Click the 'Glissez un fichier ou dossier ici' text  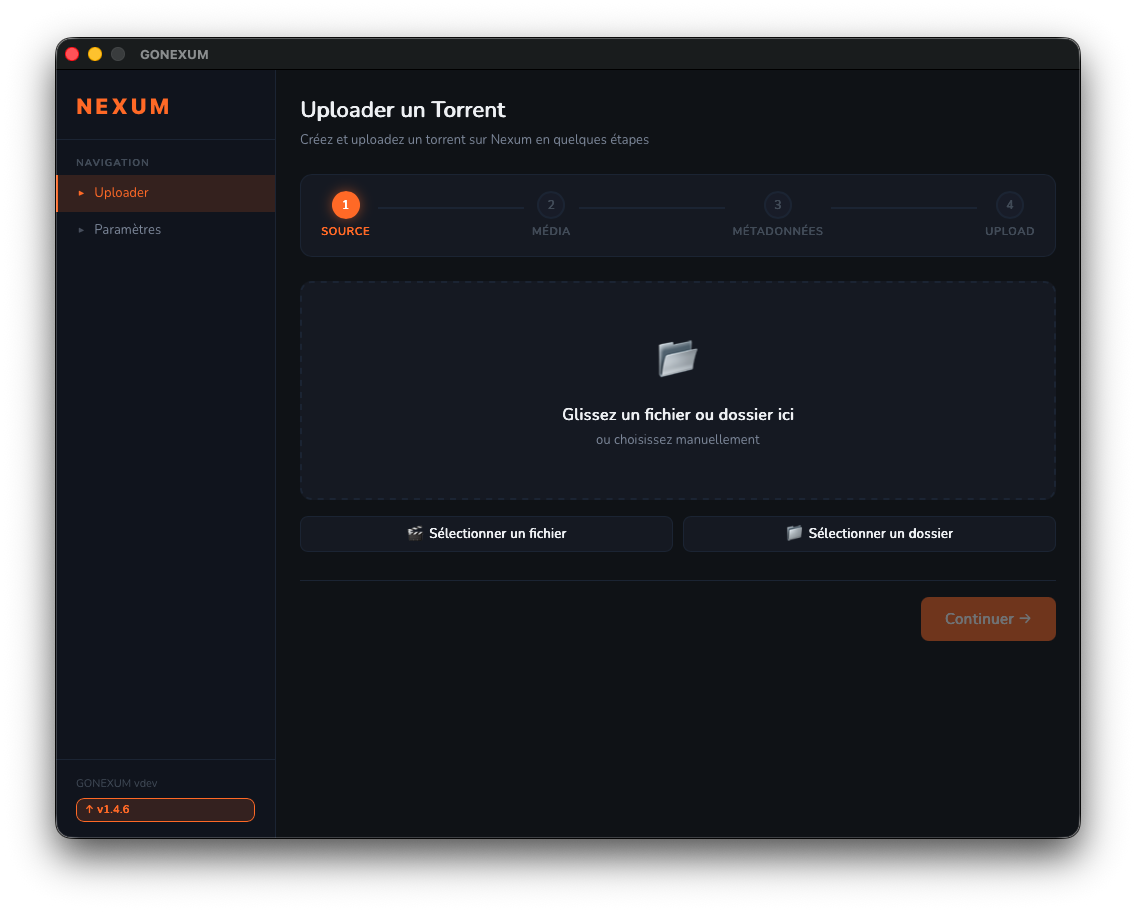(x=677, y=414)
